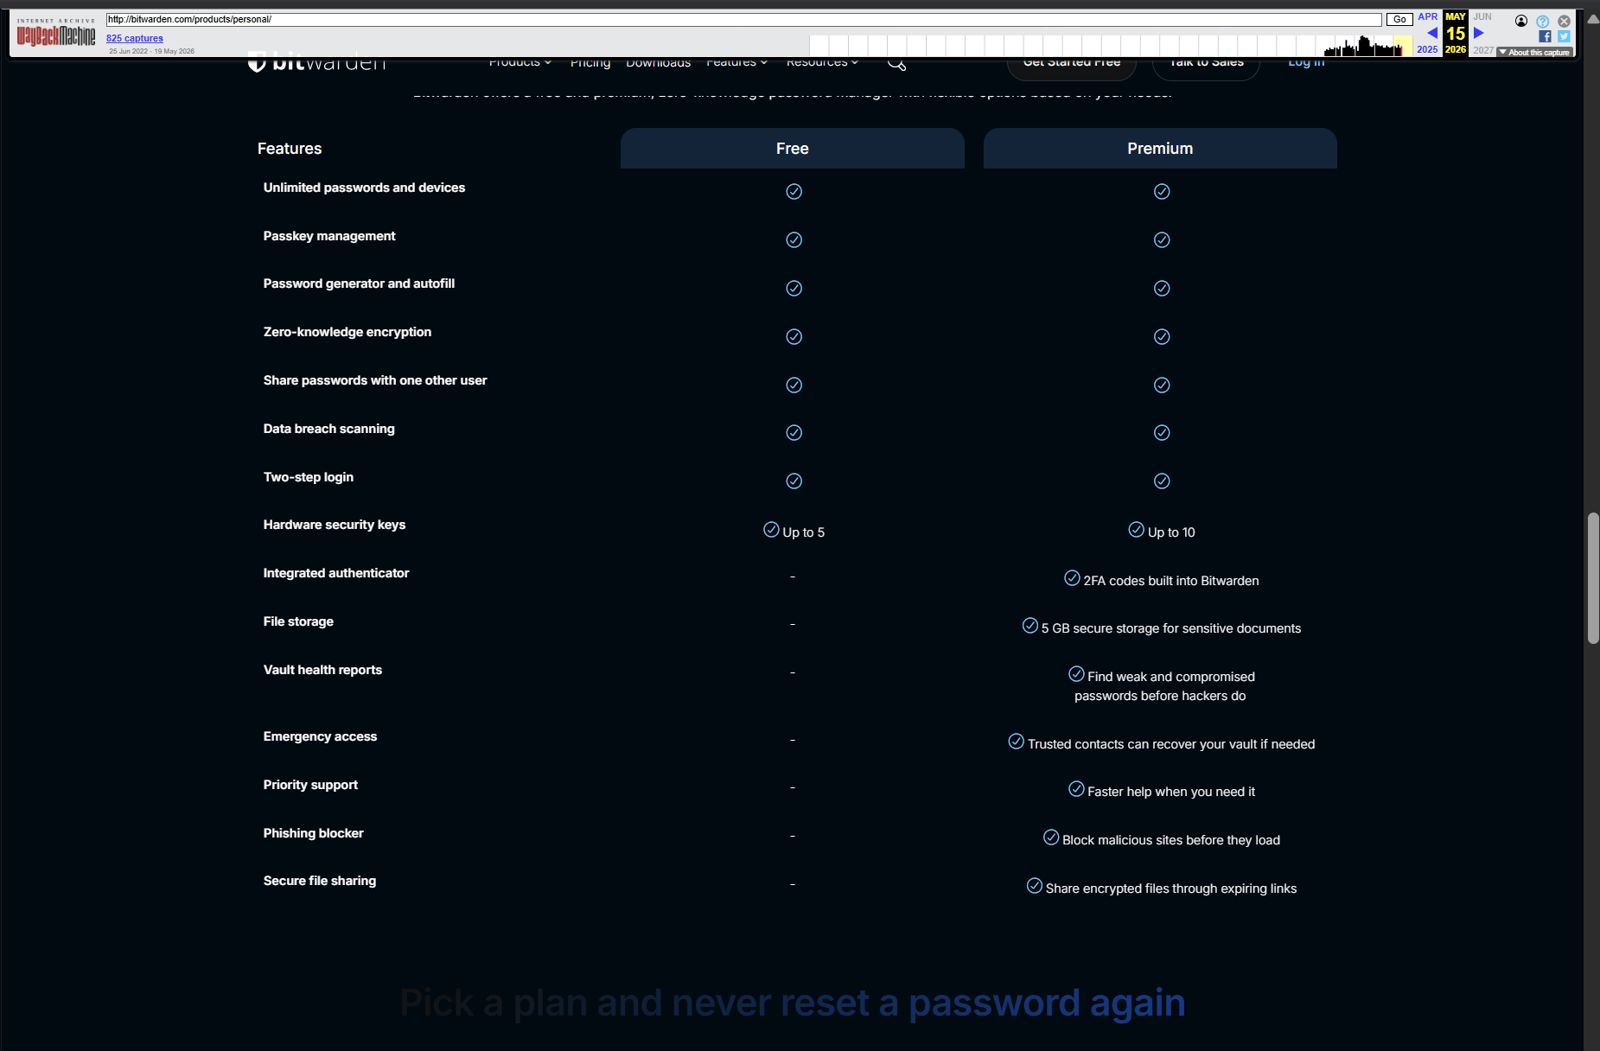1600x1051 pixels.
Task: Go to the next capture arrow
Action: [1479, 33]
